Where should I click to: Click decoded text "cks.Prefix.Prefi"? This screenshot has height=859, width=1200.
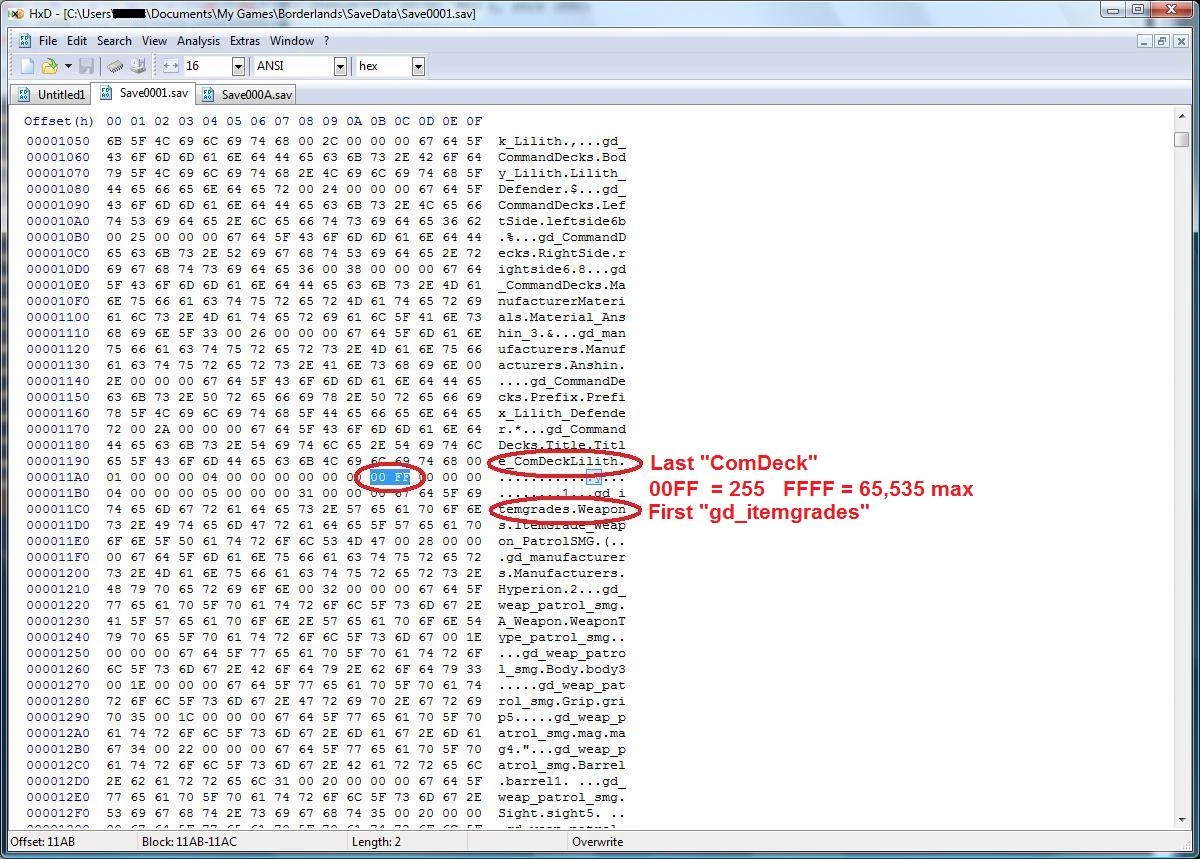coord(561,397)
